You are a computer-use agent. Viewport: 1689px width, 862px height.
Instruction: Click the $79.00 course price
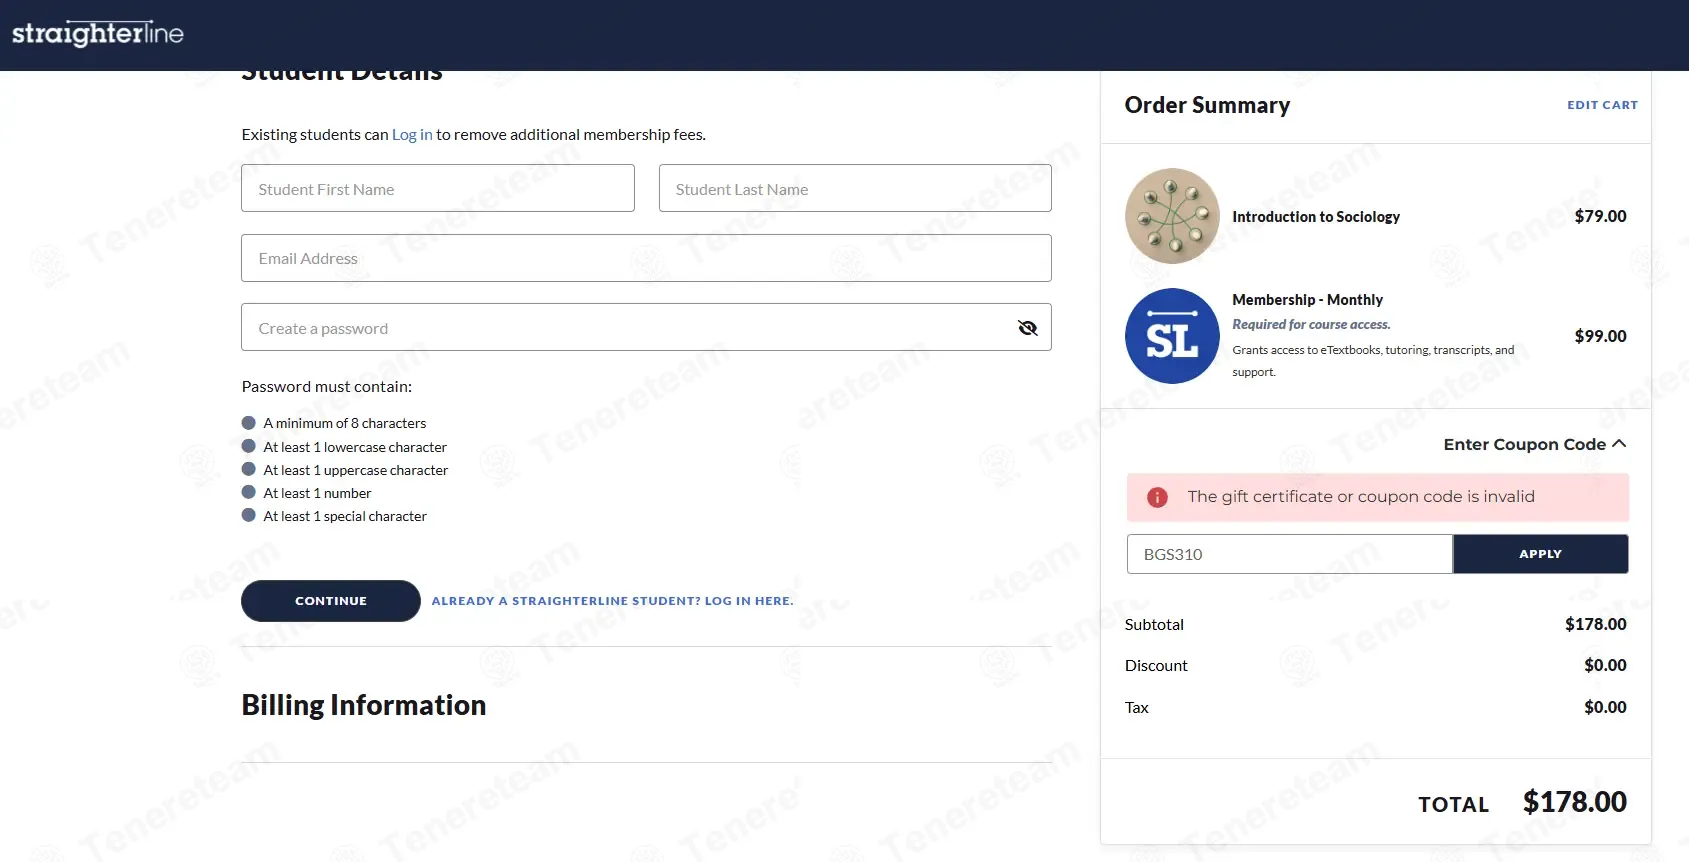(x=1600, y=216)
